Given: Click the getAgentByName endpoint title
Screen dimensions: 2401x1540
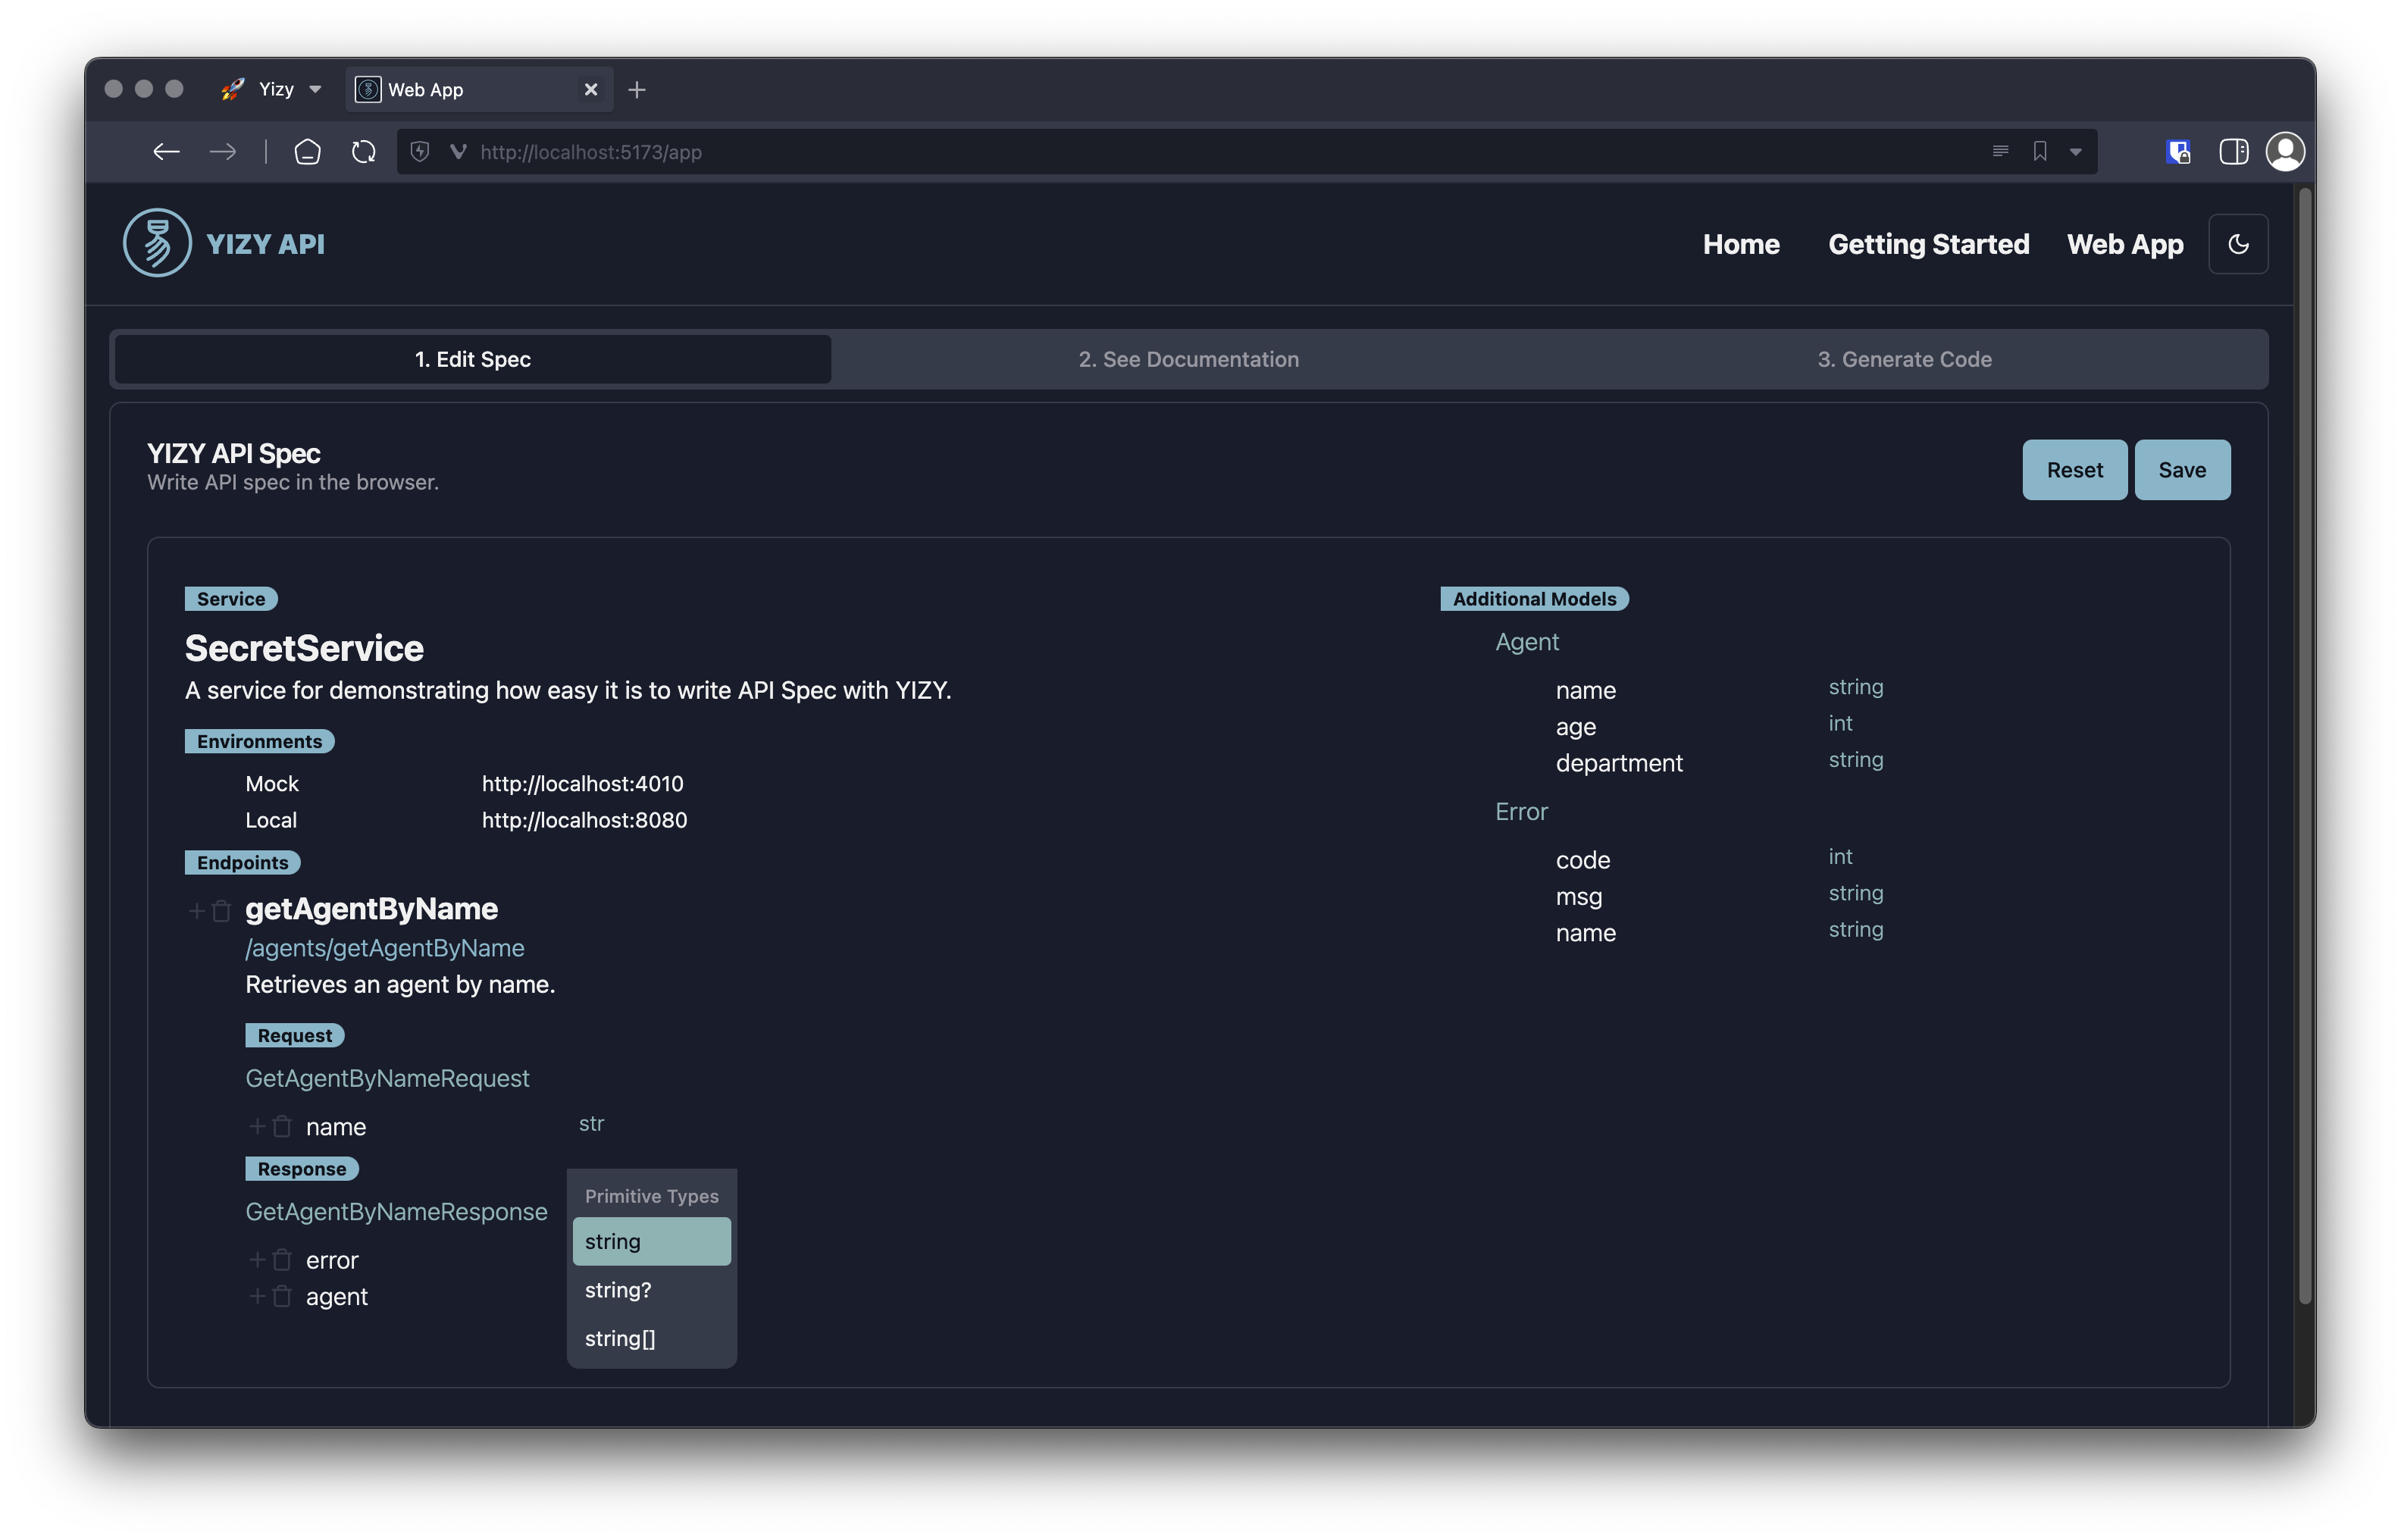Looking at the screenshot, I should (x=371, y=909).
